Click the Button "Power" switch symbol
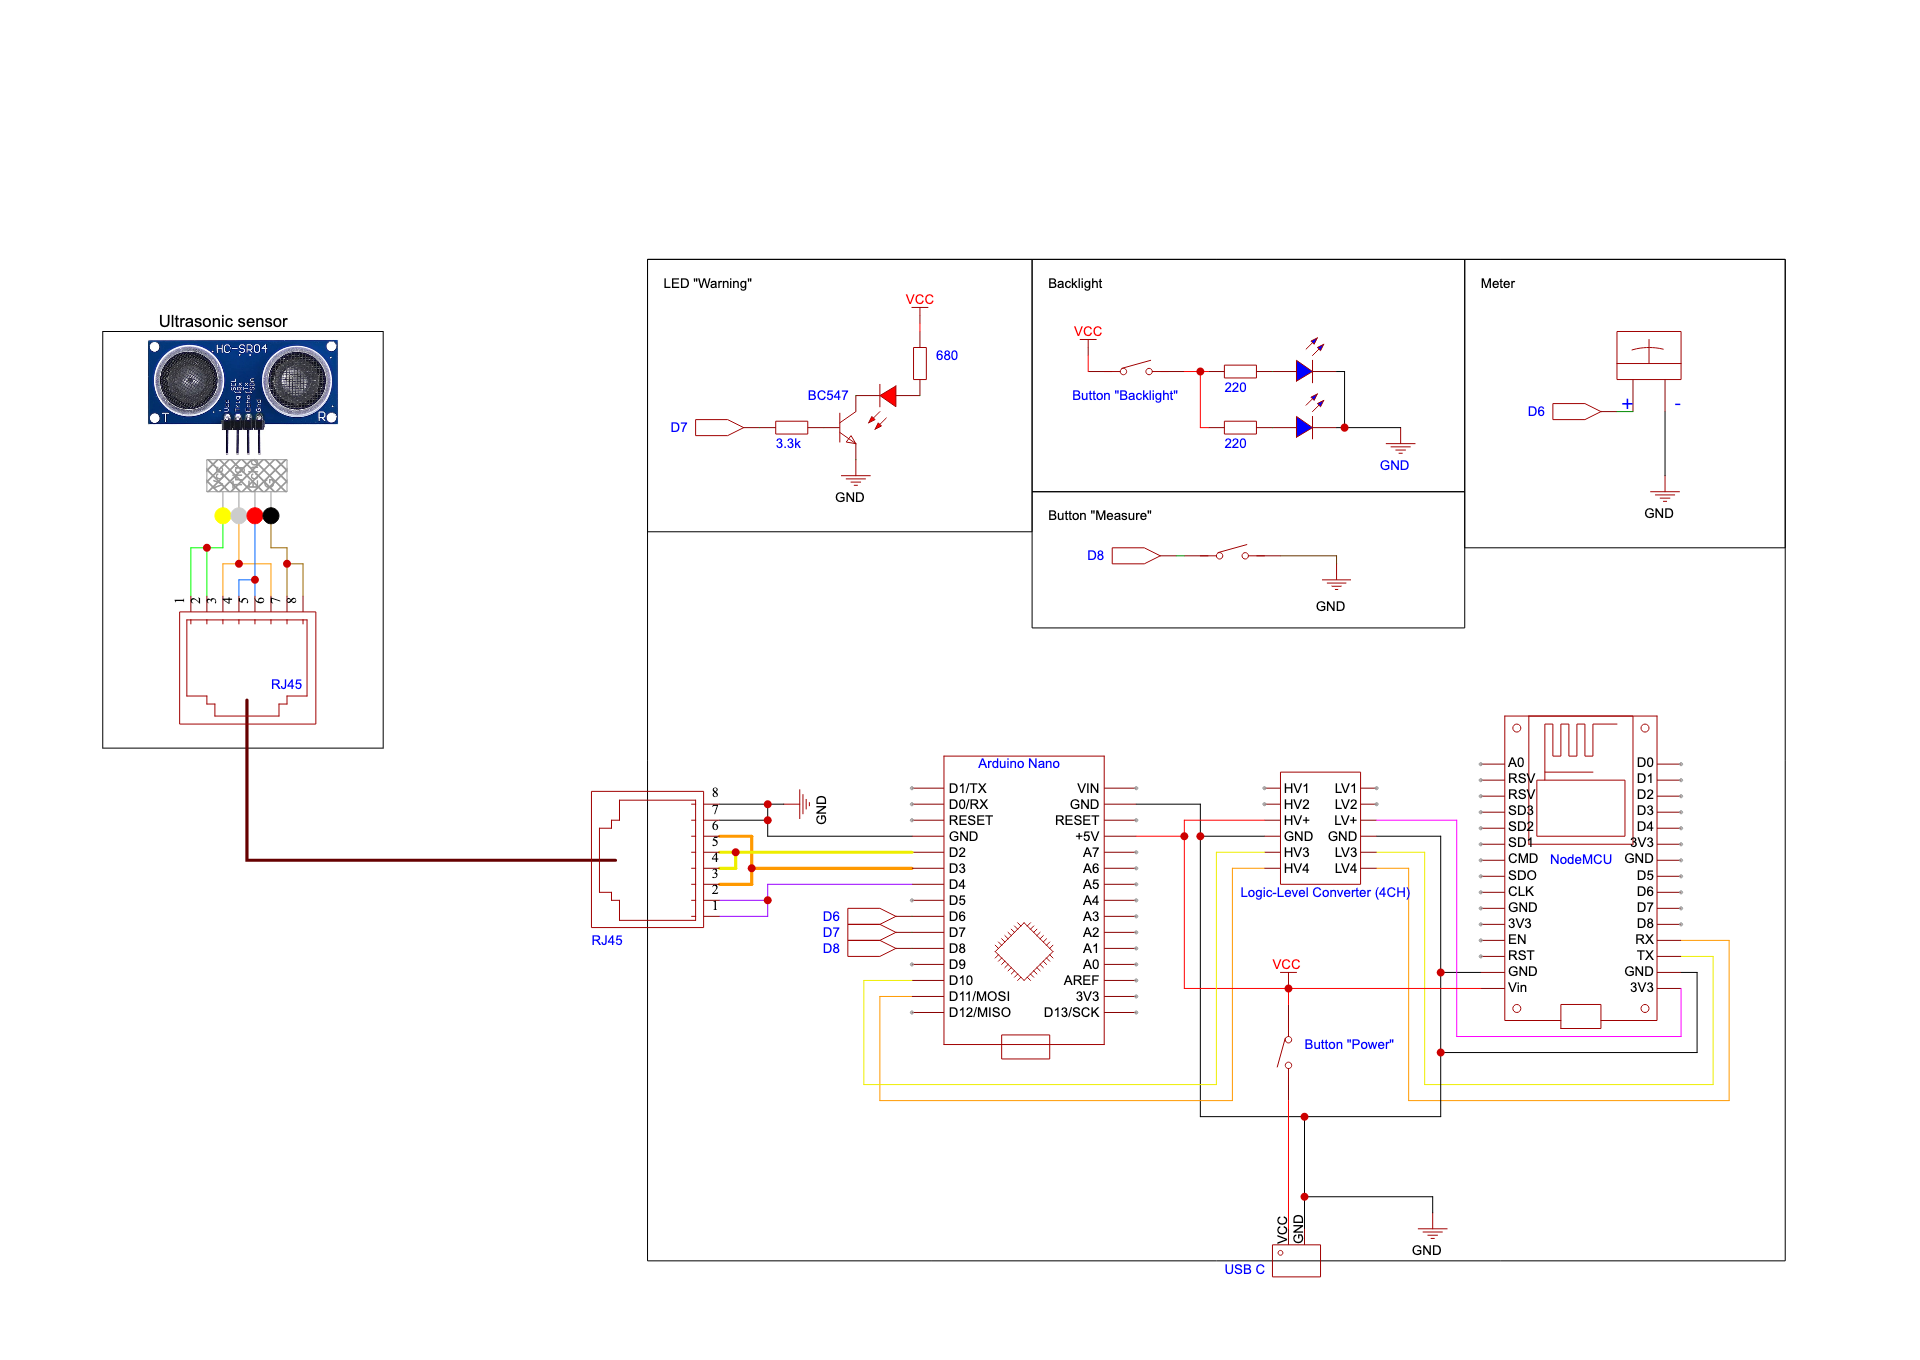 click(x=1286, y=1052)
